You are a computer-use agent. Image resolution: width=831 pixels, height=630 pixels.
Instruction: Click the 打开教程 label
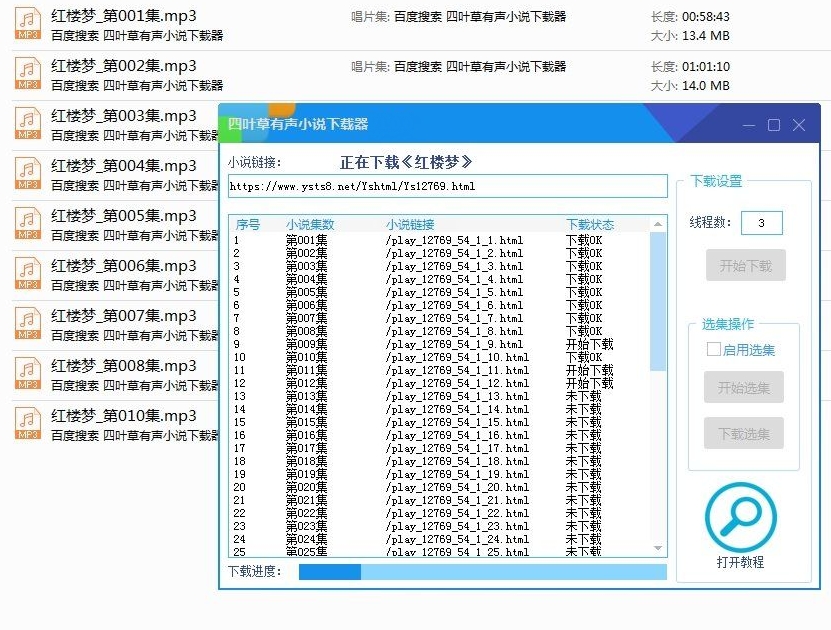tap(740, 562)
